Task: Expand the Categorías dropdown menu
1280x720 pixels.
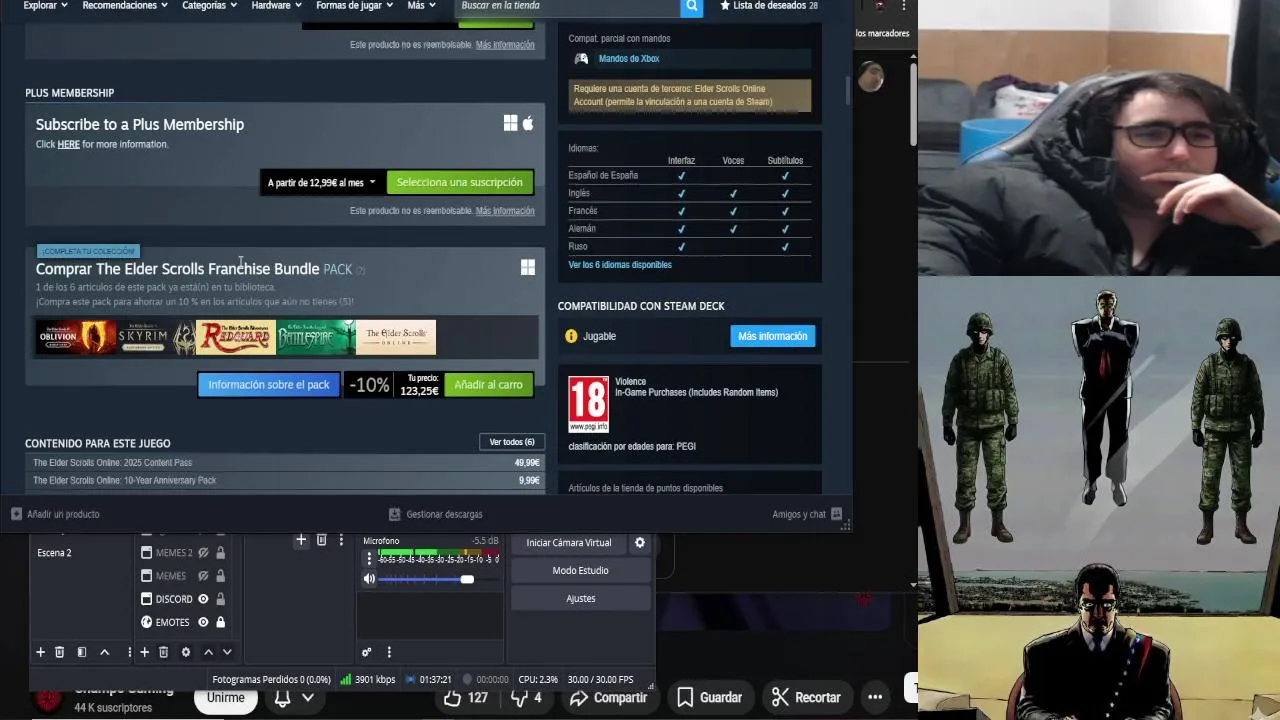Action: [x=210, y=6]
